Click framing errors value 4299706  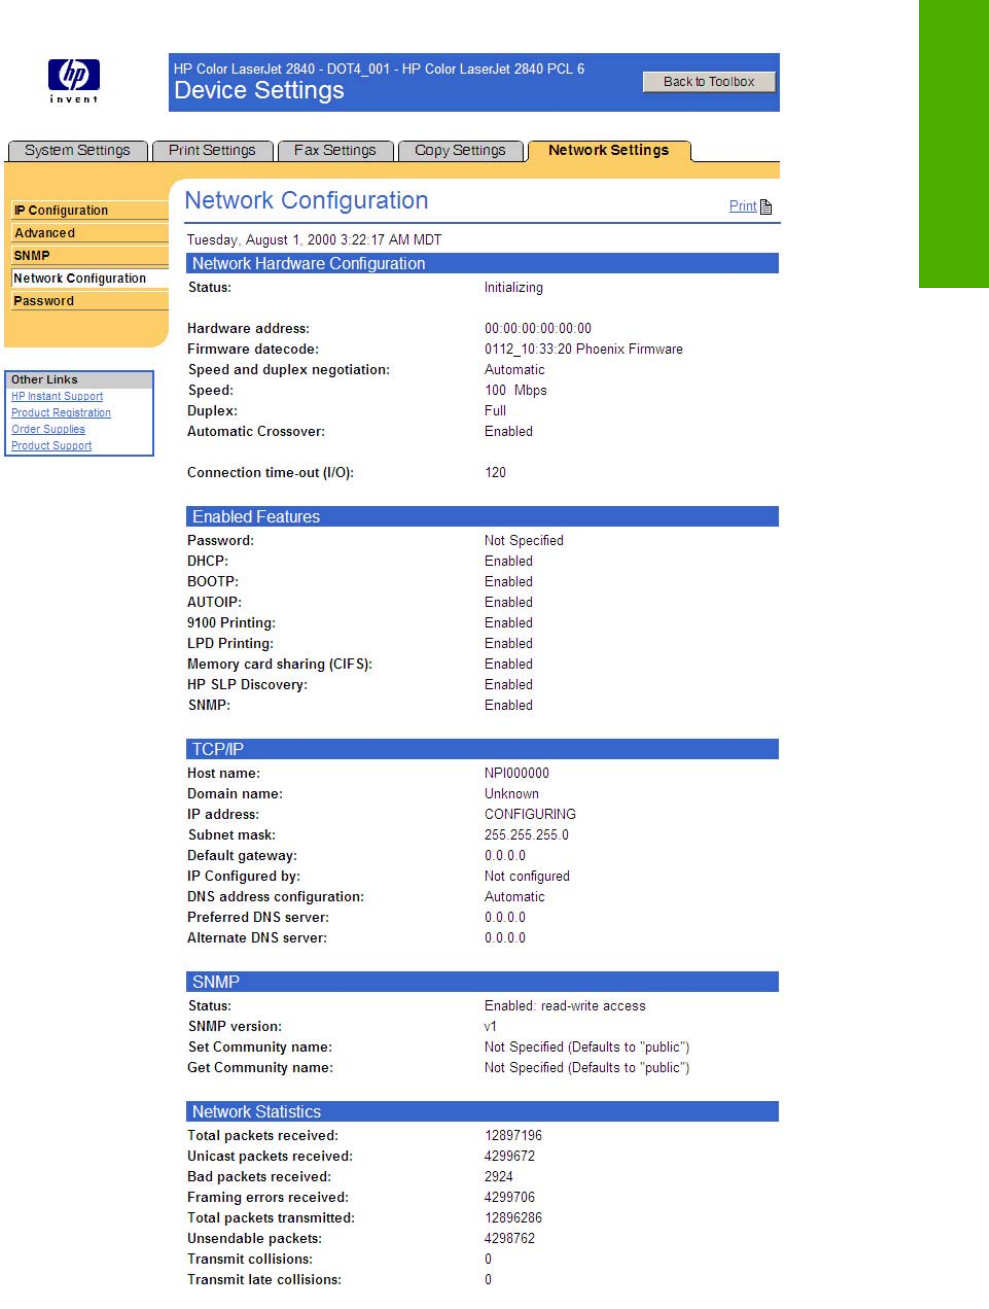point(509,1198)
